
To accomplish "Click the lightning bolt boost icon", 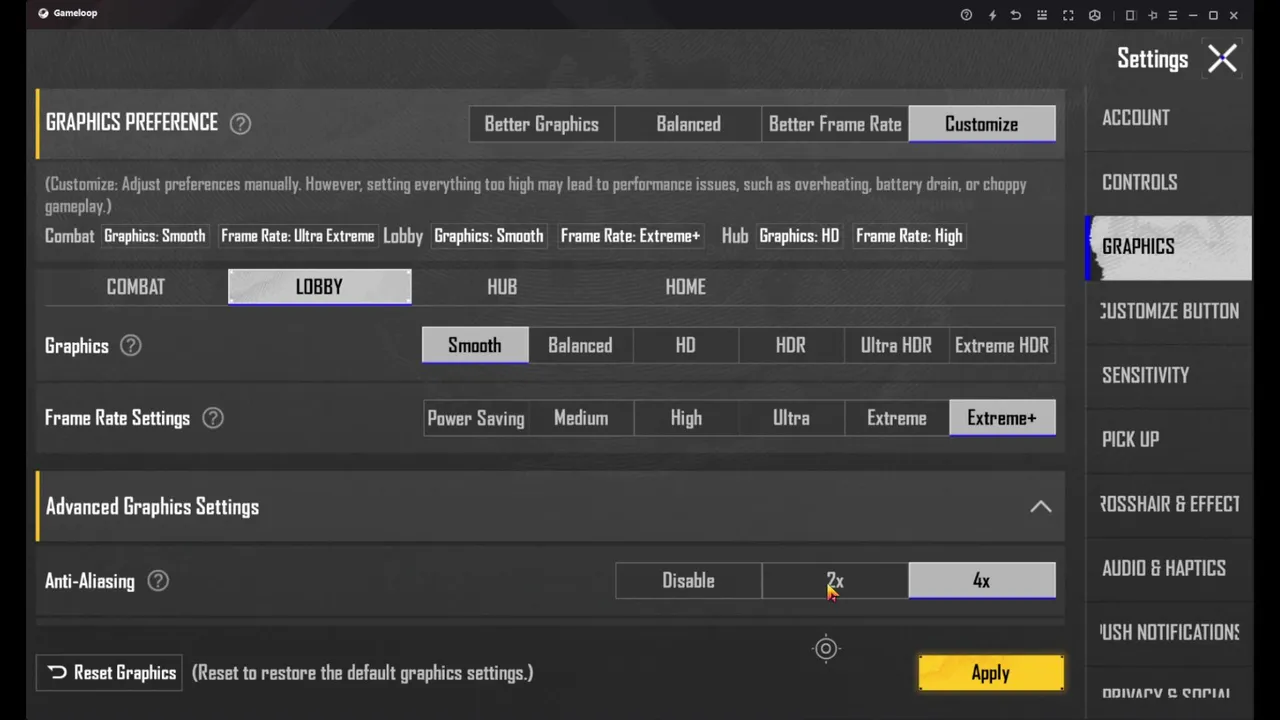I will [x=992, y=15].
